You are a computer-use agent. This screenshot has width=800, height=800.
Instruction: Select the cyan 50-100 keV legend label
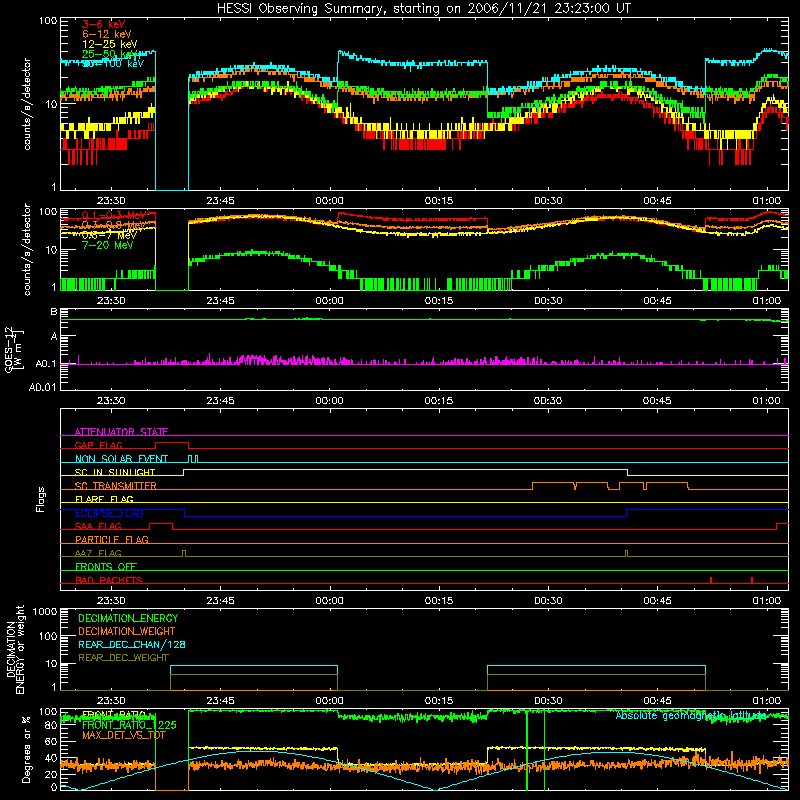tap(113, 64)
